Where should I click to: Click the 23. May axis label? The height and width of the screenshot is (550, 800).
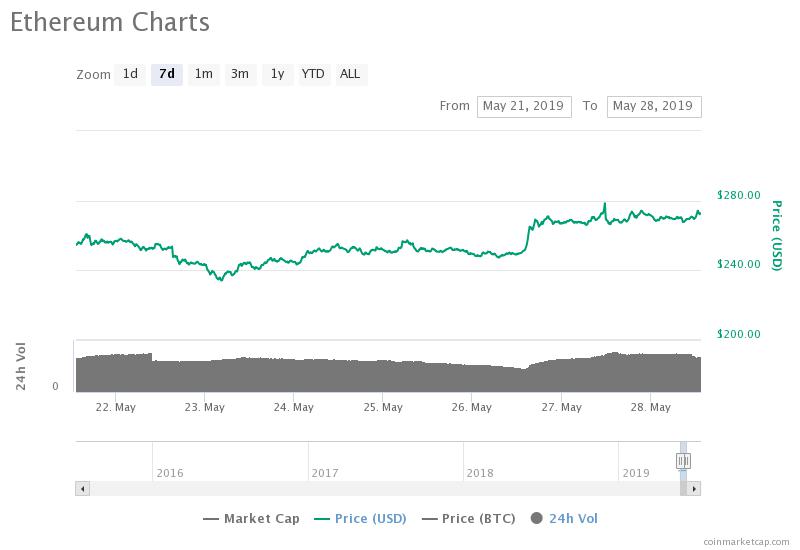(x=205, y=407)
